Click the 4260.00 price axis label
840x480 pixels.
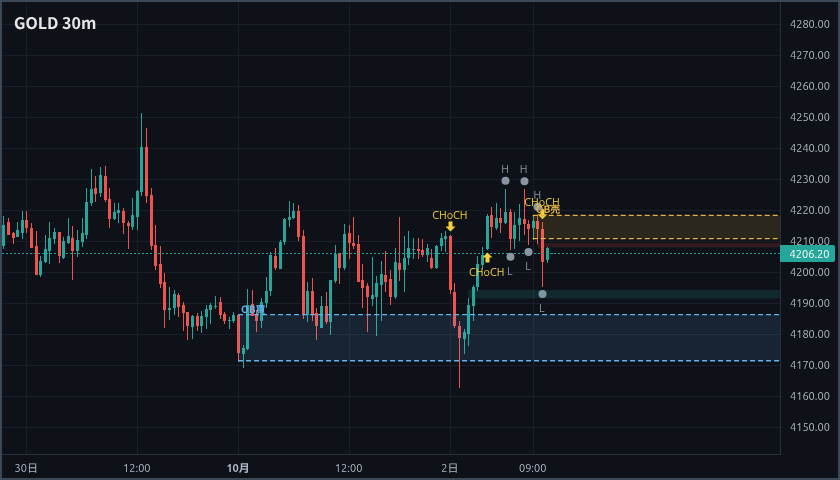pyautogui.click(x=809, y=86)
